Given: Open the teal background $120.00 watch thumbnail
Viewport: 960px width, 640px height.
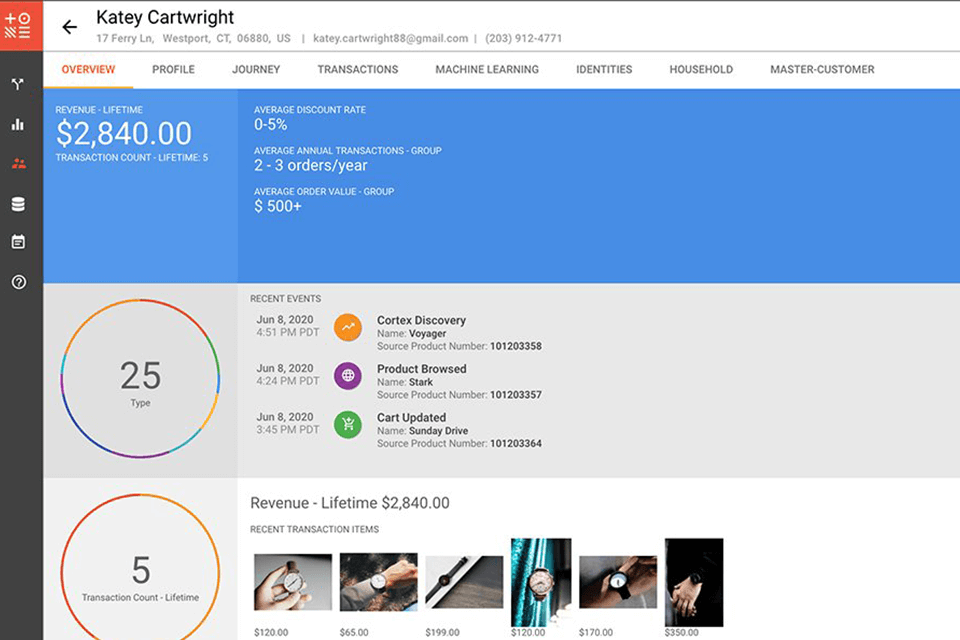Looking at the screenshot, I should (x=541, y=582).
